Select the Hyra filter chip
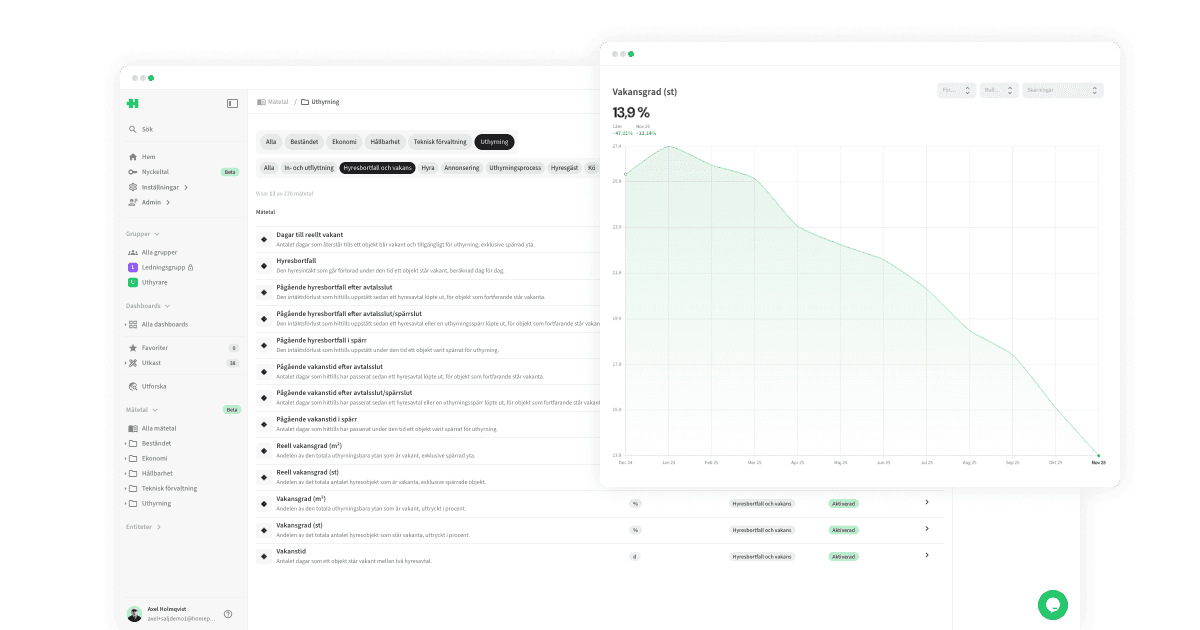This screenshot has height=630, width=1200. [x=427, y=167]
